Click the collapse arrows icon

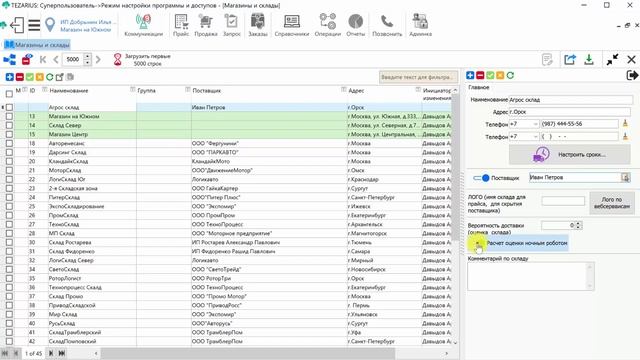[612, 60]
